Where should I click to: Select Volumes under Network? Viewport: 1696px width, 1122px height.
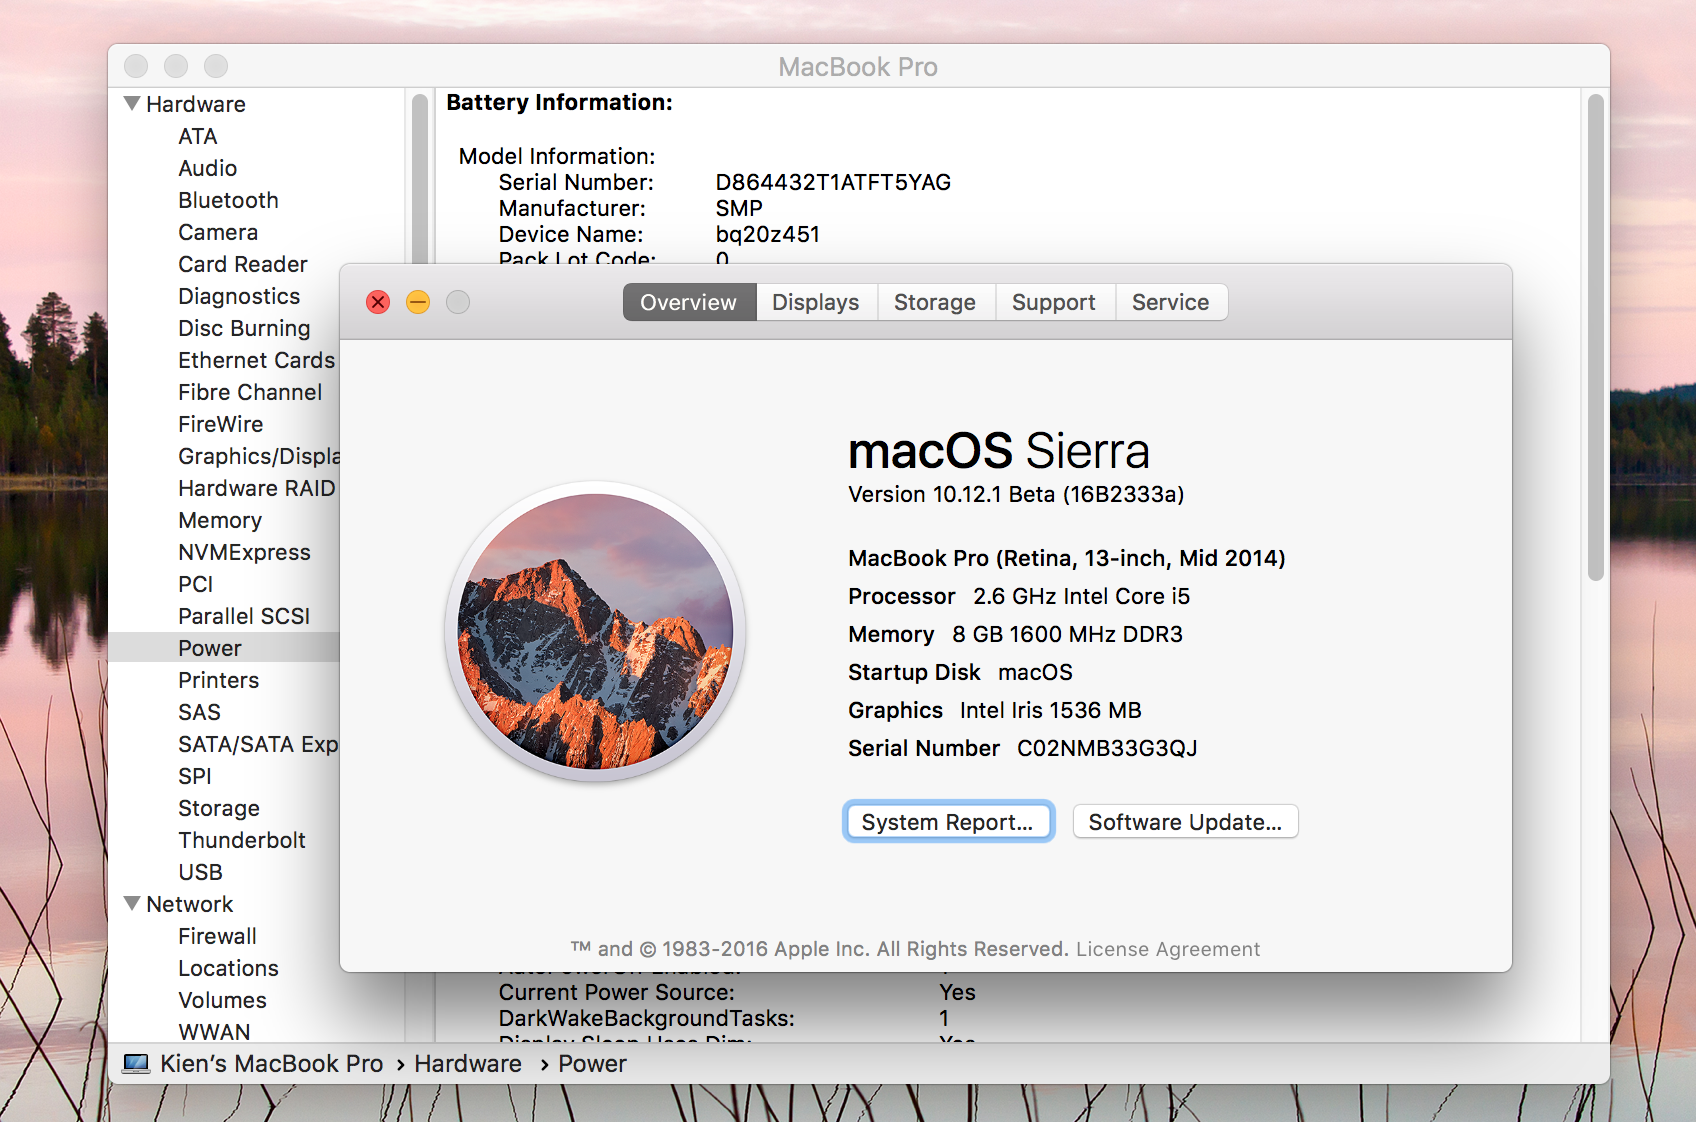[x=223, y=1000]
